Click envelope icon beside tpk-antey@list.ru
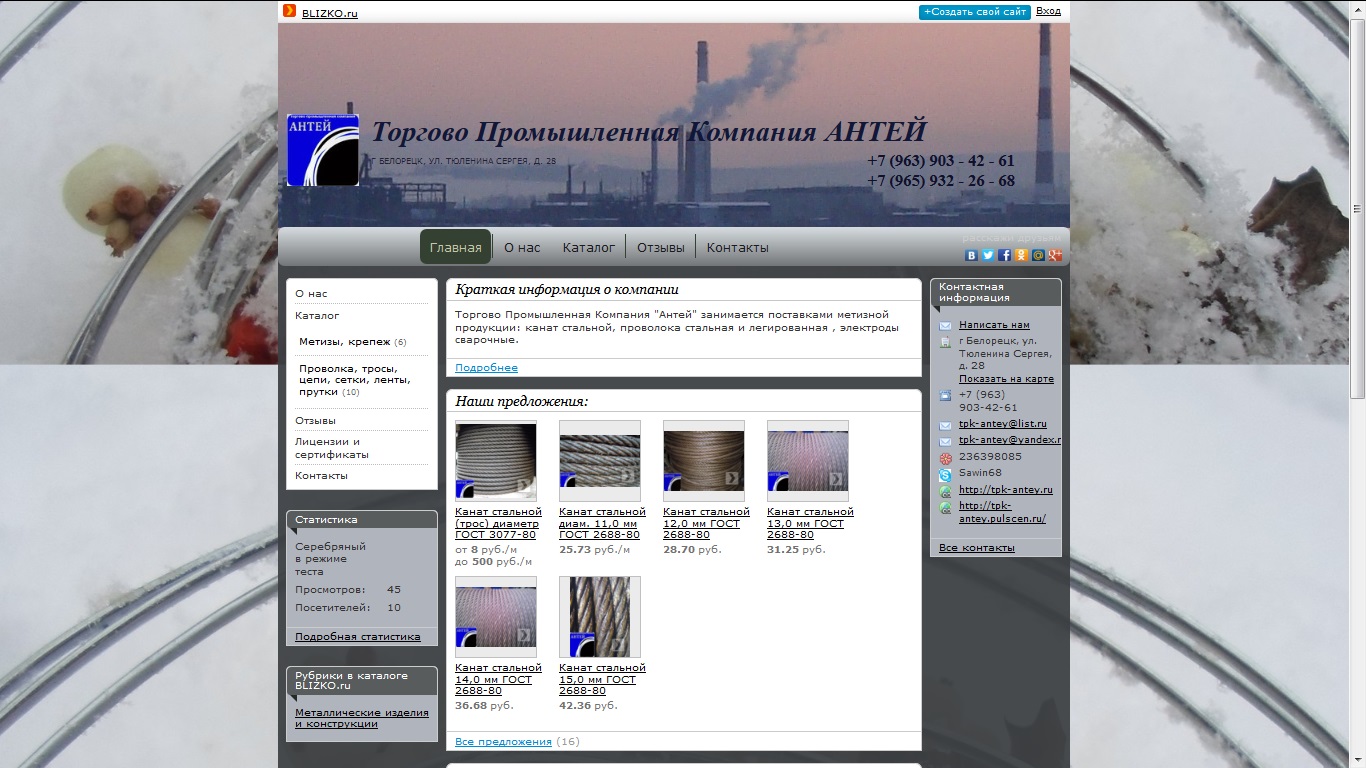The image size is (1366, 768). (x=945, y=426)
